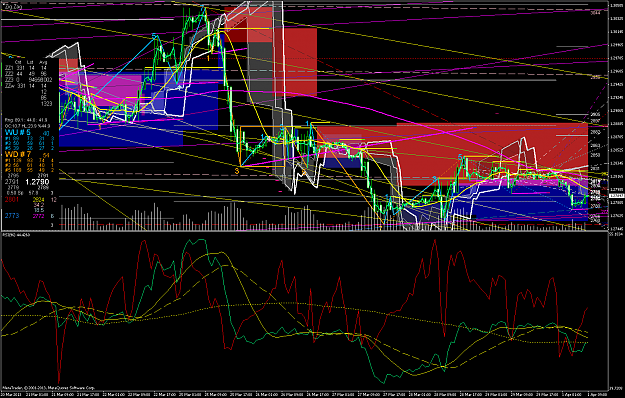Select the orange "WD # 7" heading
Image resolution: width=625 pixels, height=398 pixels.
pos(18,155)
